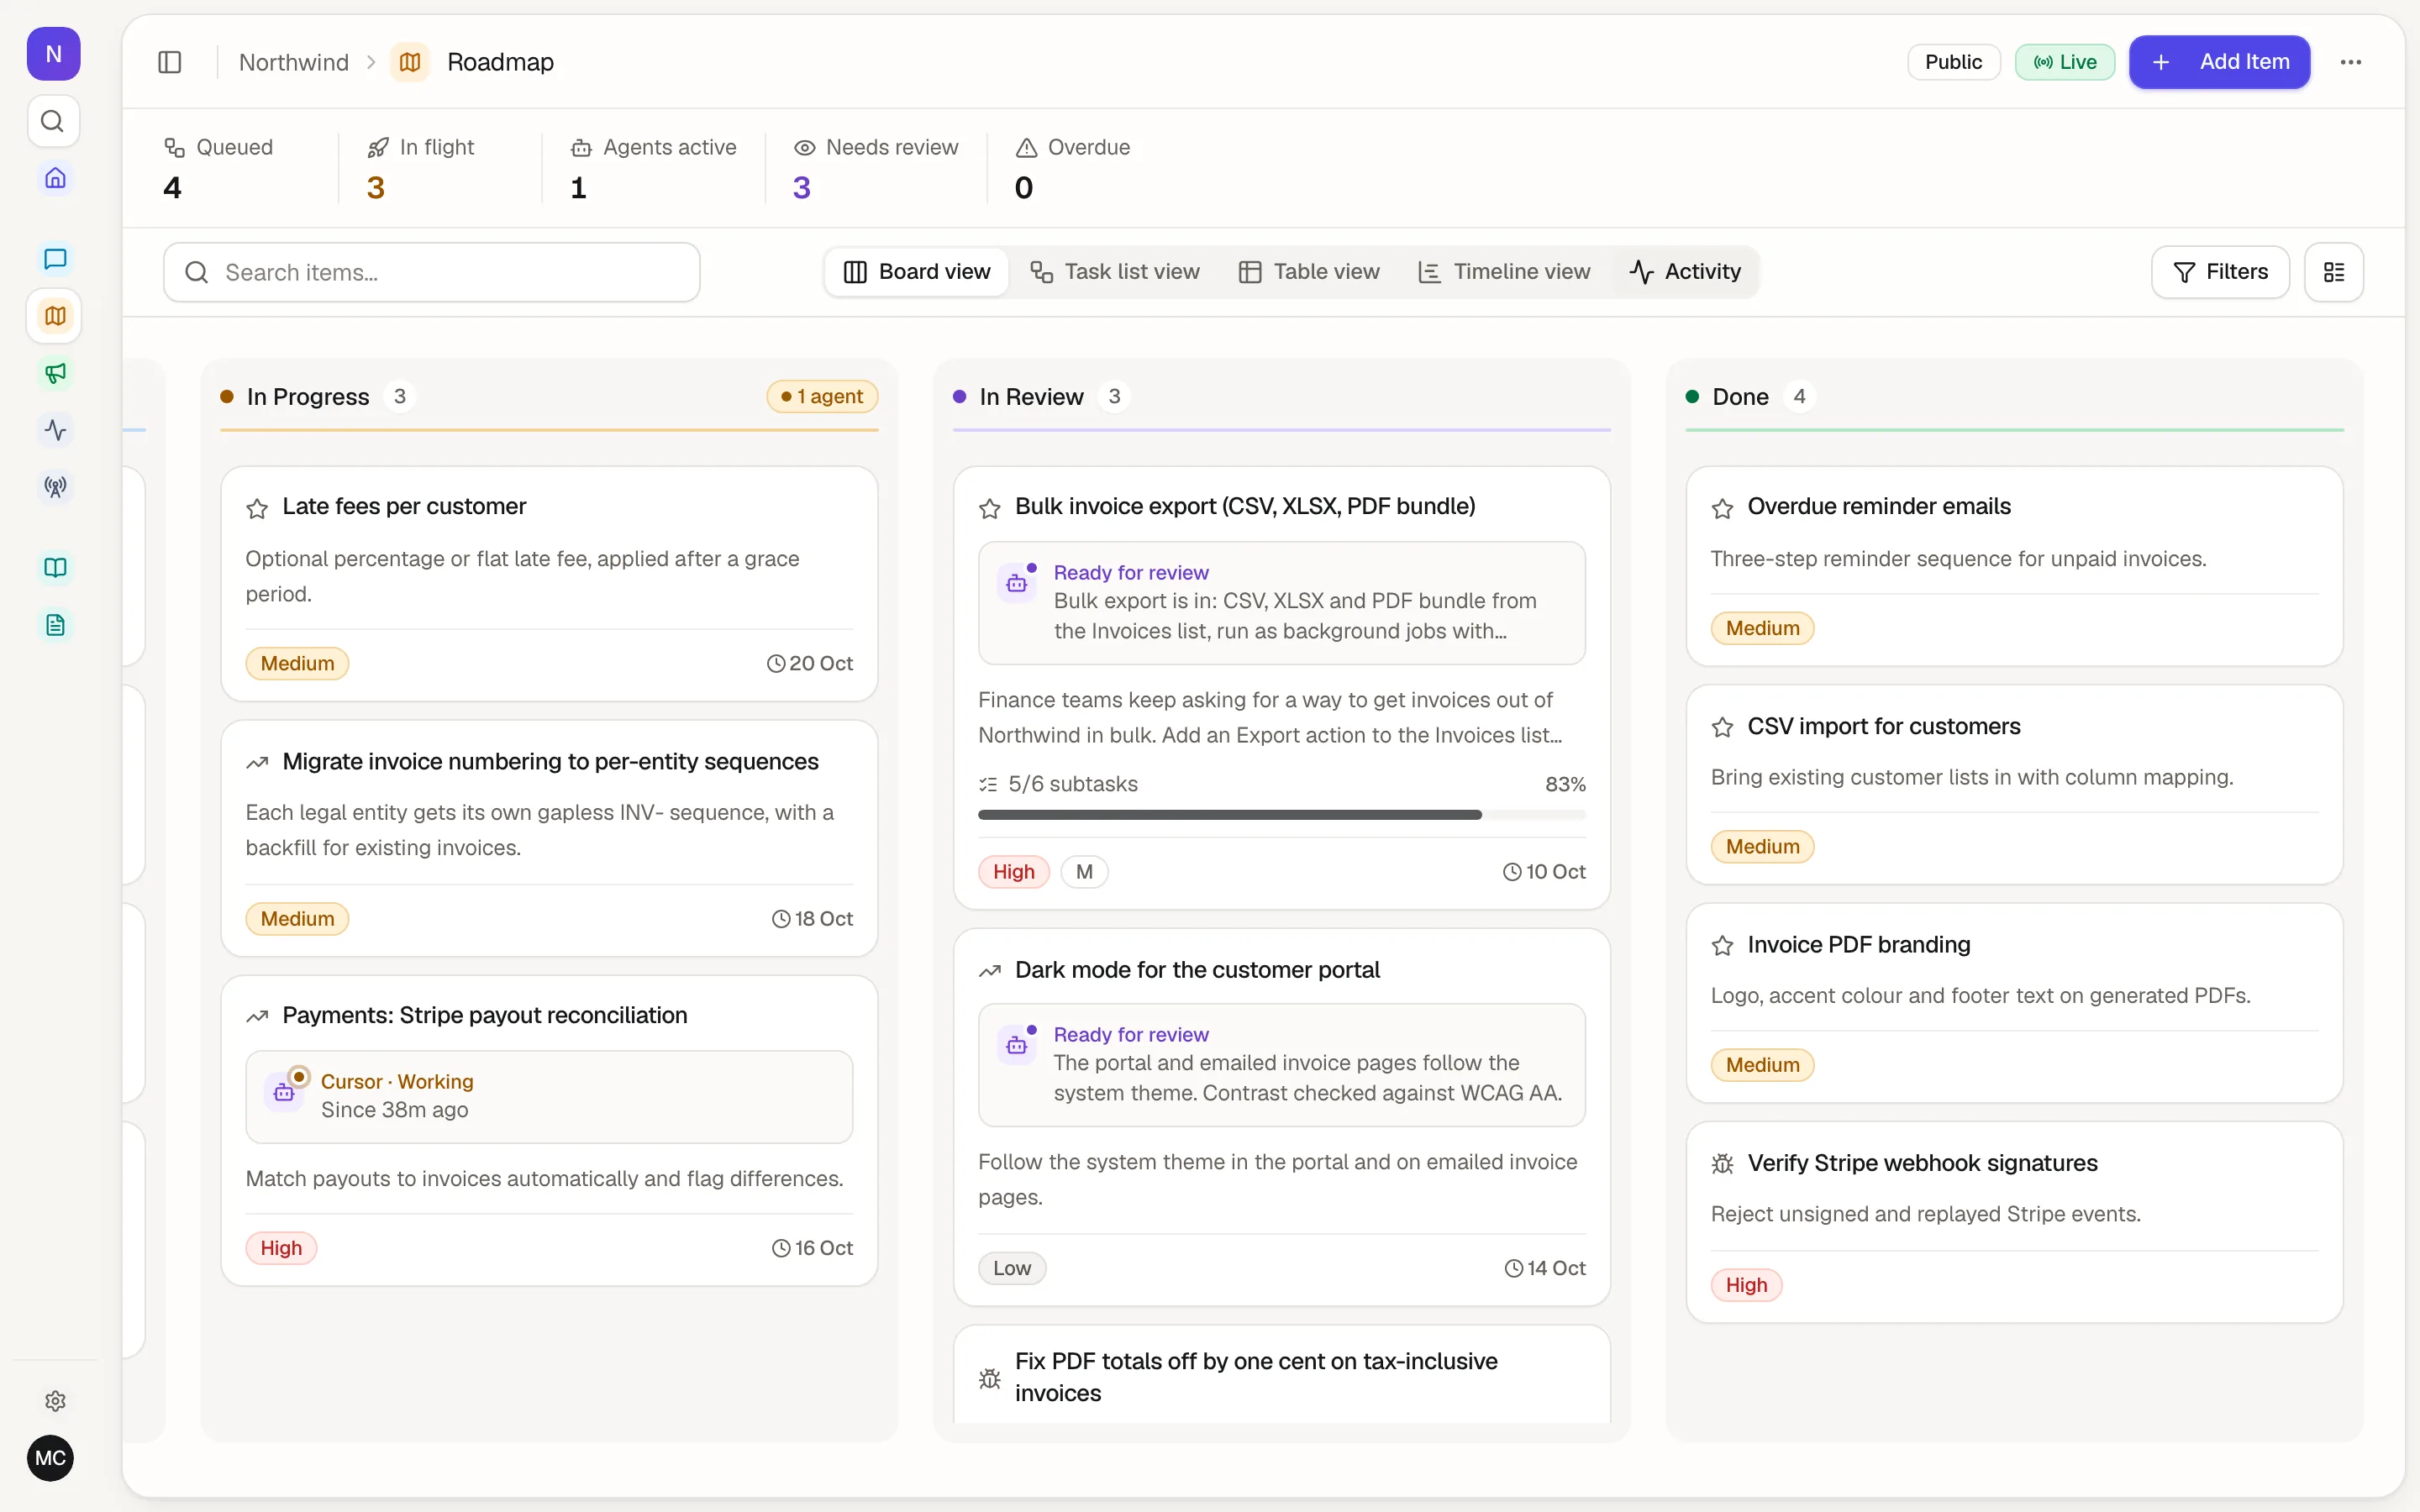Star the CSV import for customers card
2420x1512 pixels.
point(1722,727)
